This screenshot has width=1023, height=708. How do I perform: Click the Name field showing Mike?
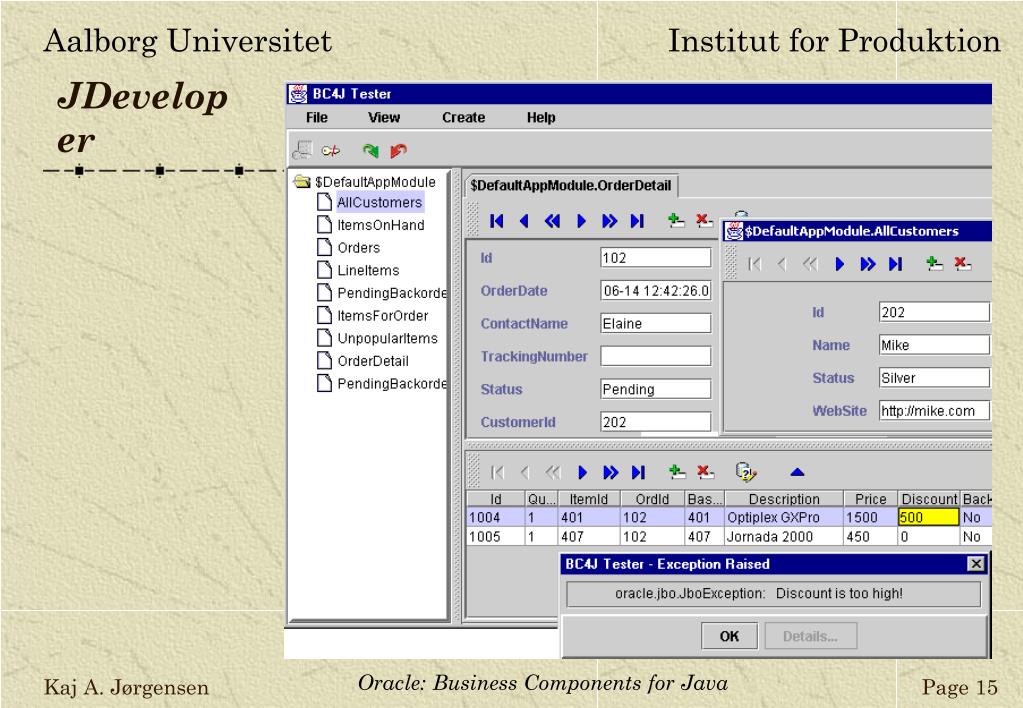point(934,345)
